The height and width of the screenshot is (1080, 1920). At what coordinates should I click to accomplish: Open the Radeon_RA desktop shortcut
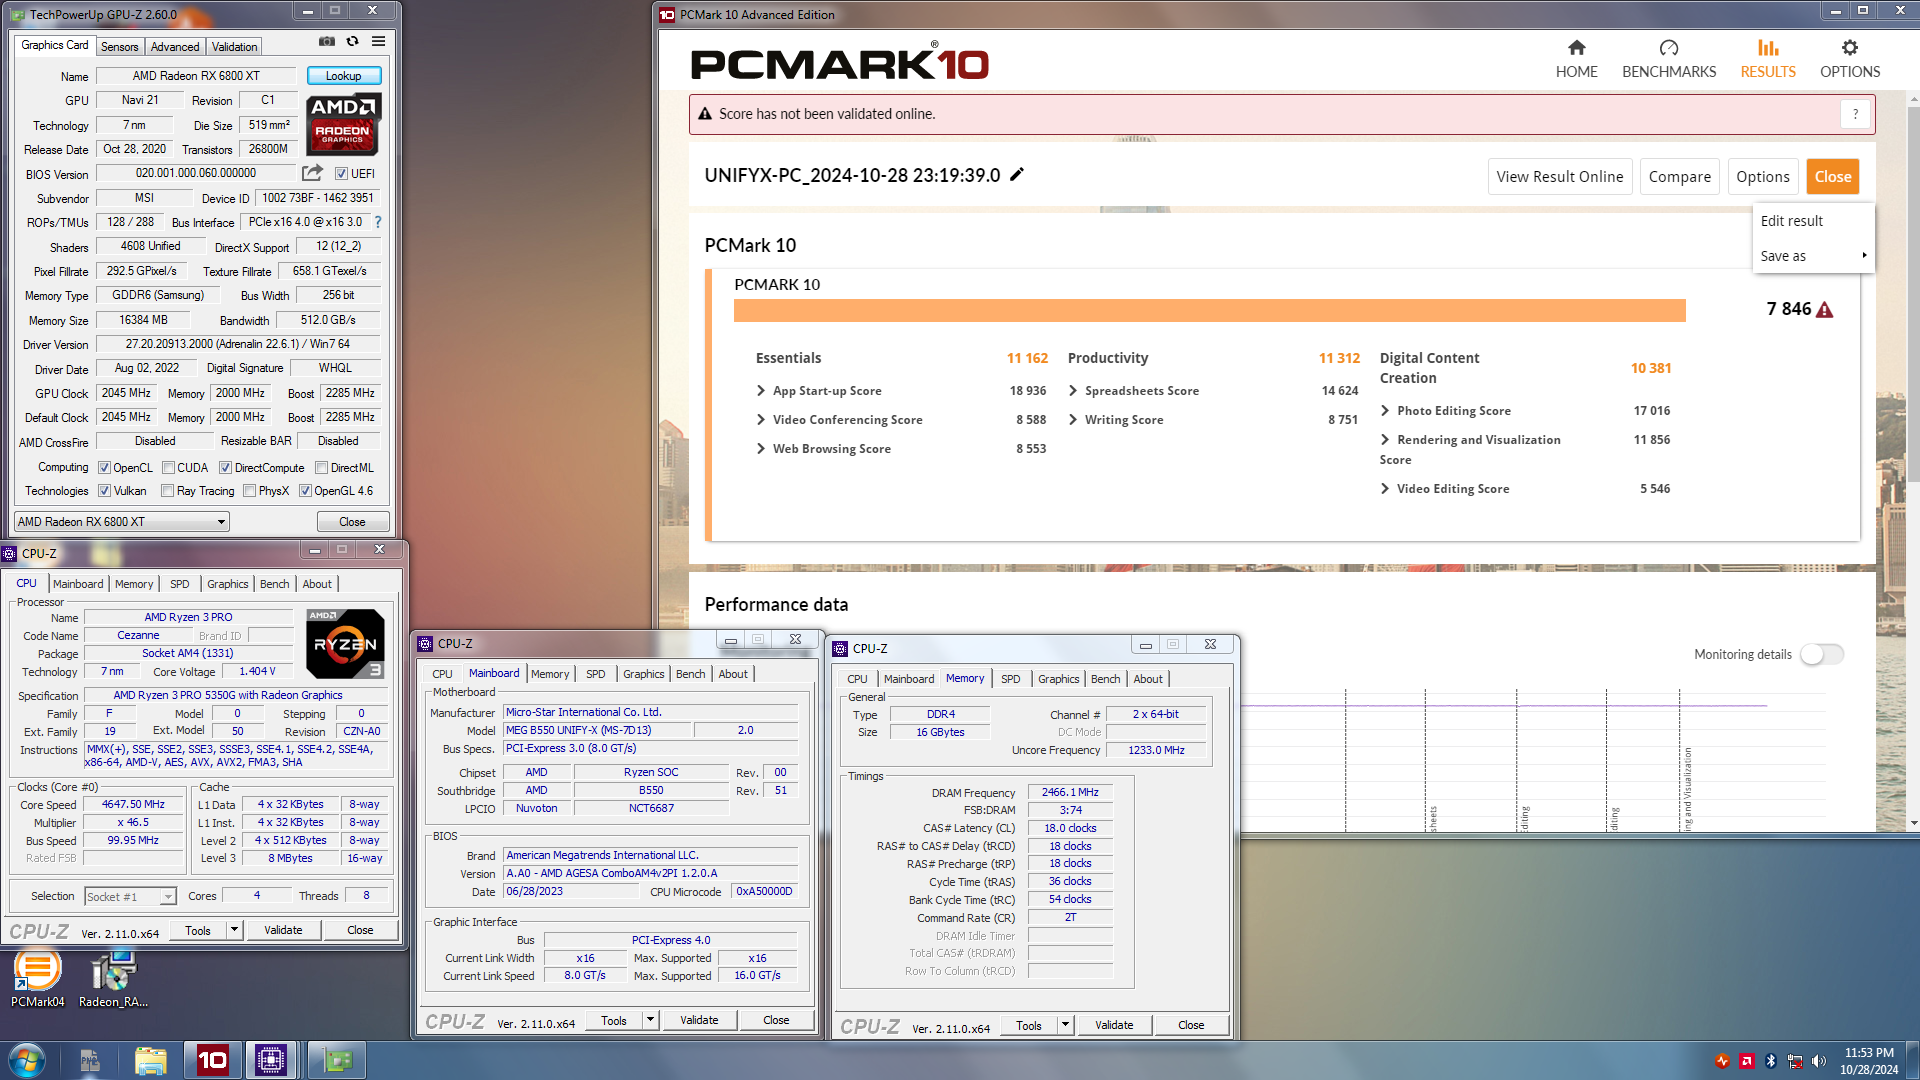point(113,979)
